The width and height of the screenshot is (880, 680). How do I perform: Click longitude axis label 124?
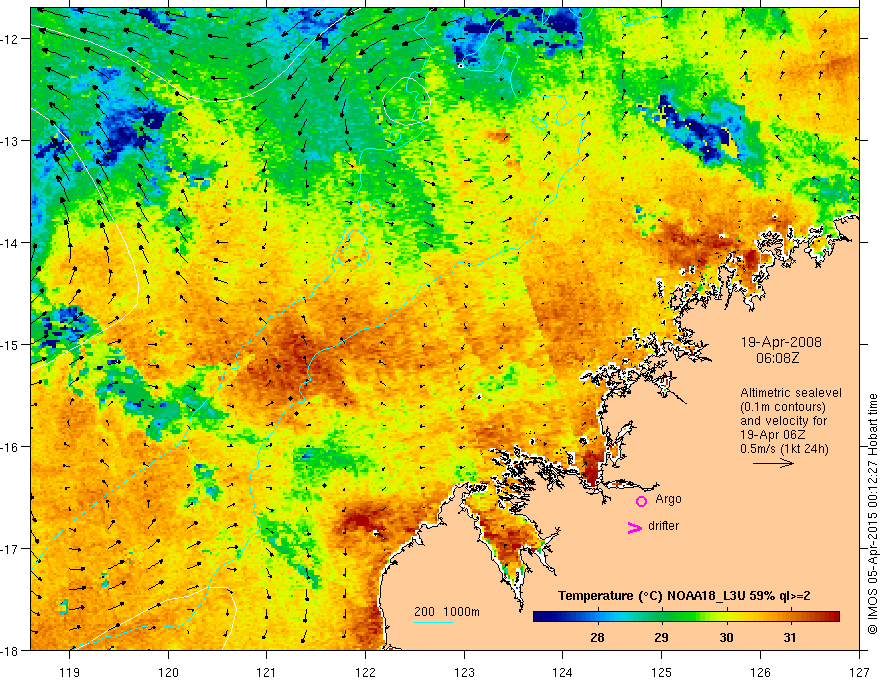[563, 672]
